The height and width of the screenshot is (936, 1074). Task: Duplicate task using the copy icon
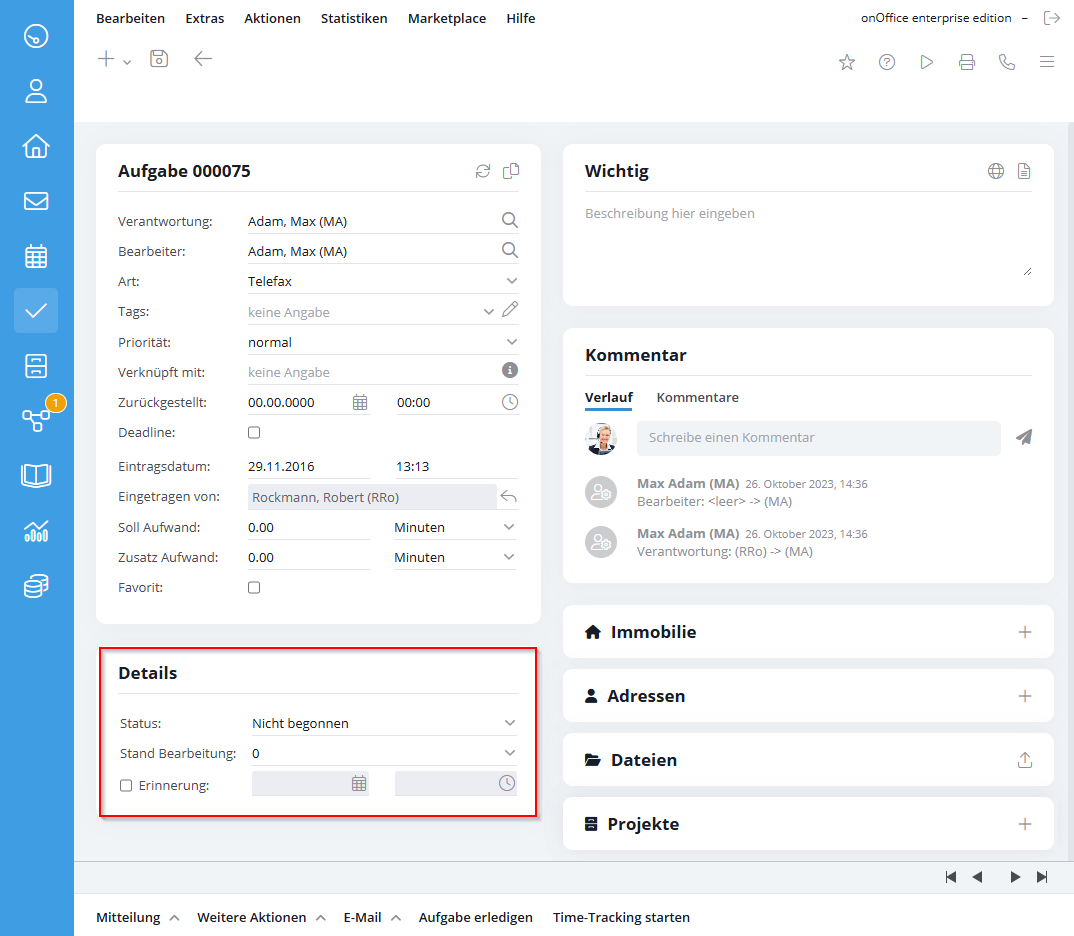511,171
